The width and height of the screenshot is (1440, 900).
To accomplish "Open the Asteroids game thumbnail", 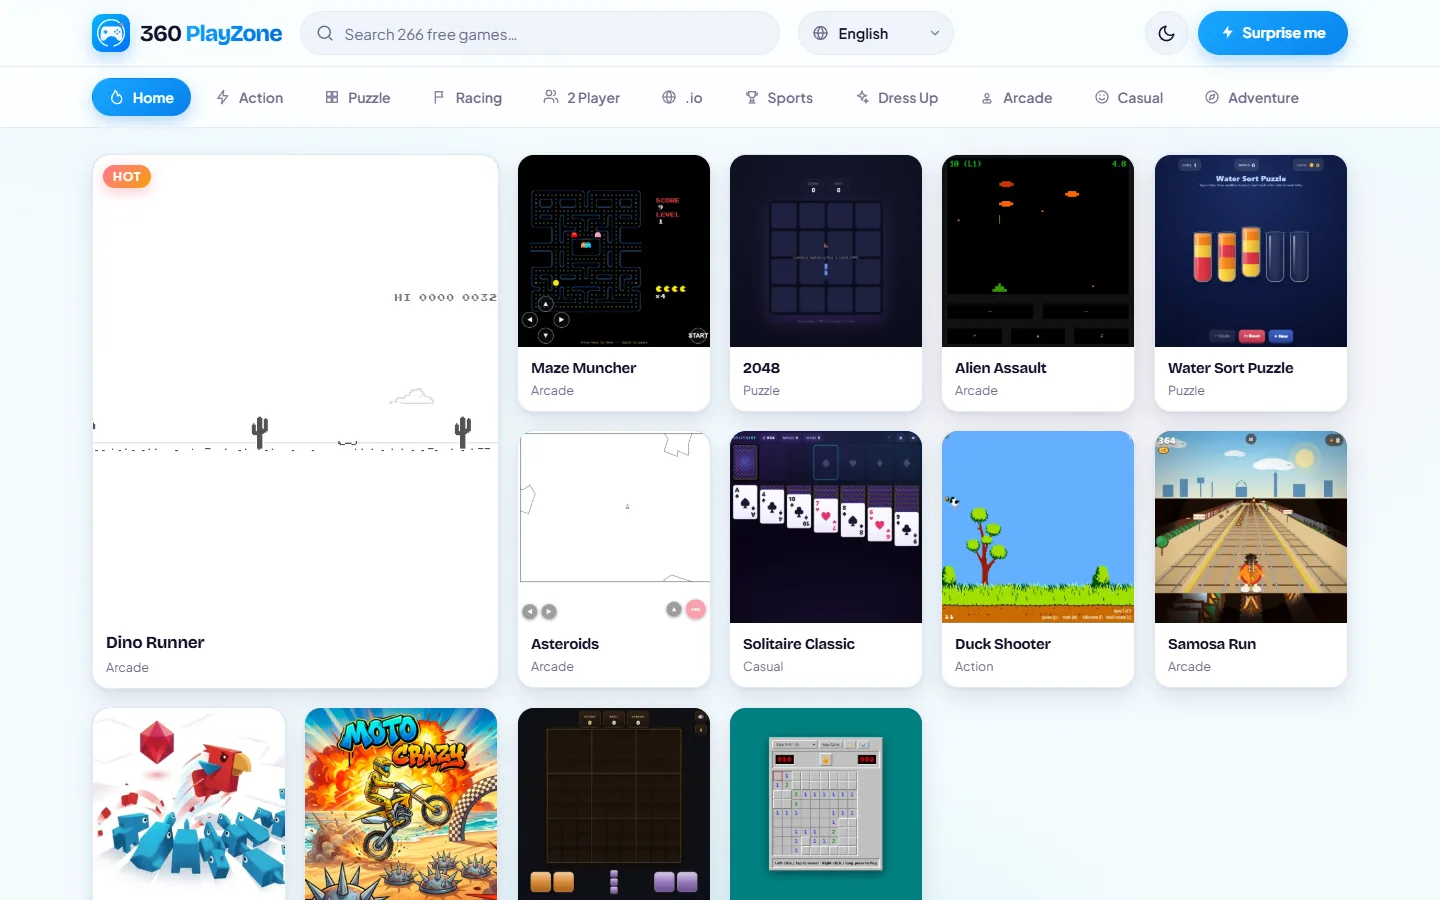I will click(x=614, y=527).
